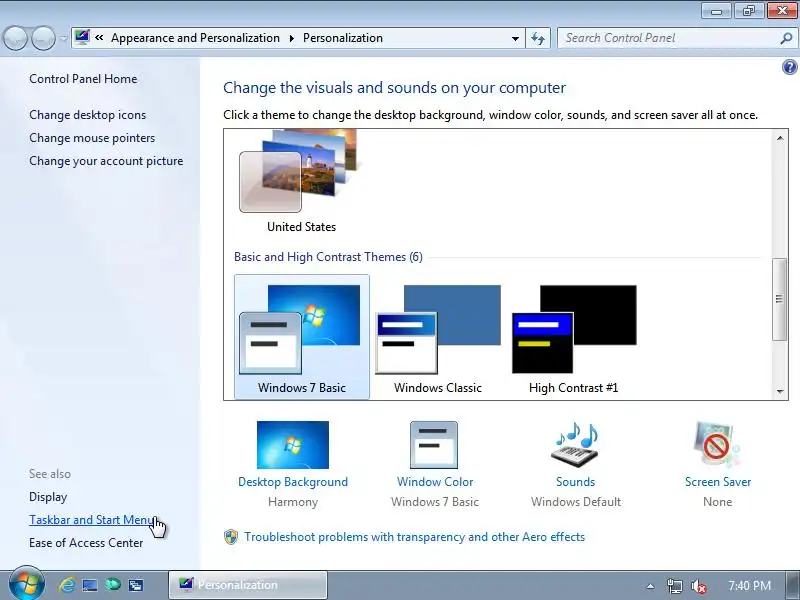Click the theme list scroll up arrow
Viewport: 800px width, 600px height.
coord(780,138)
